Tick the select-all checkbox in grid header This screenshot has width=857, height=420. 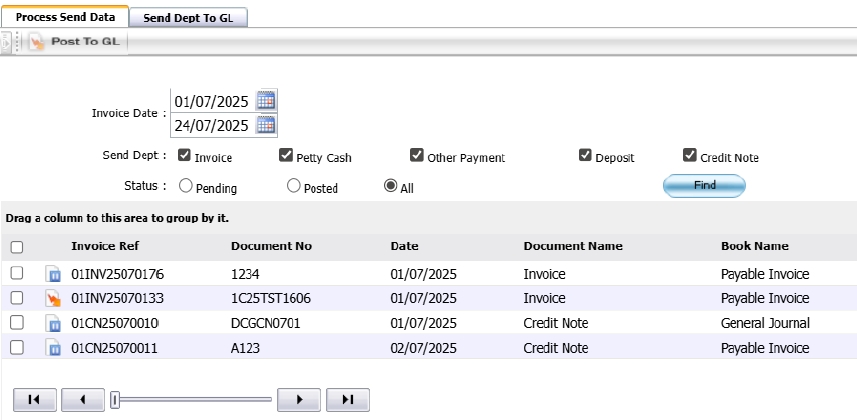tap(17, 247)
